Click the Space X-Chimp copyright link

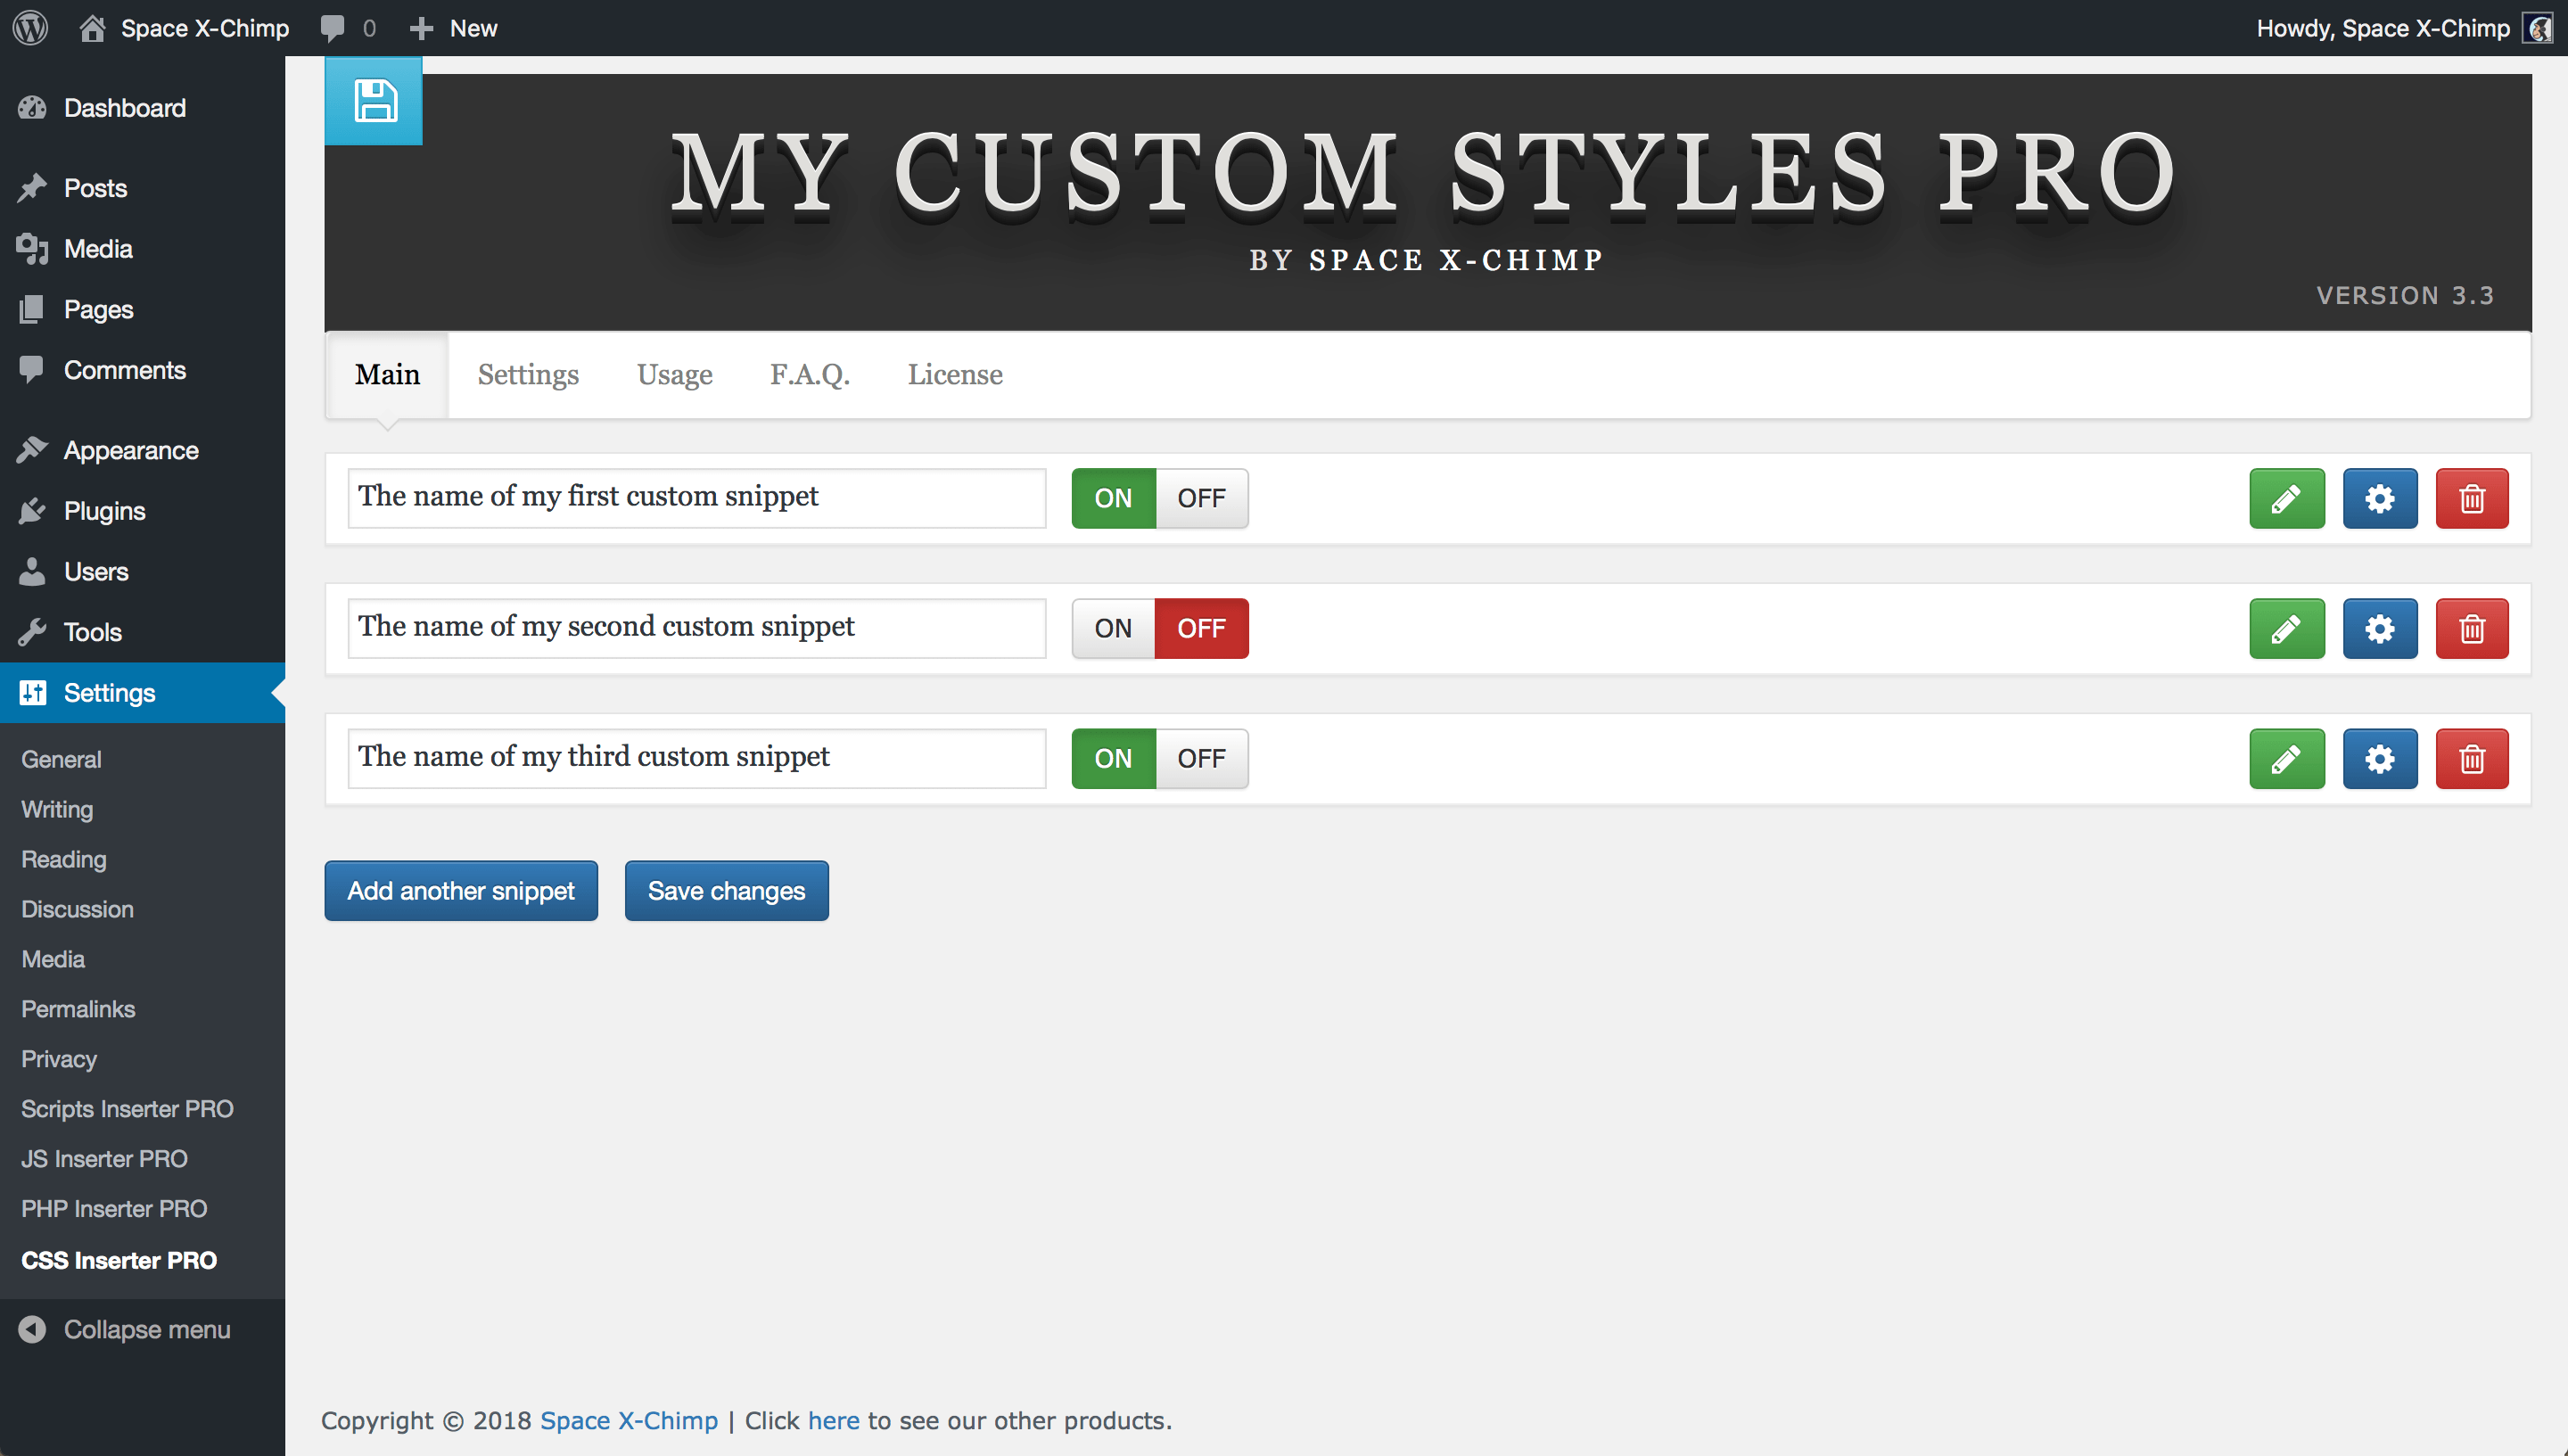[x=630, y=1419]
